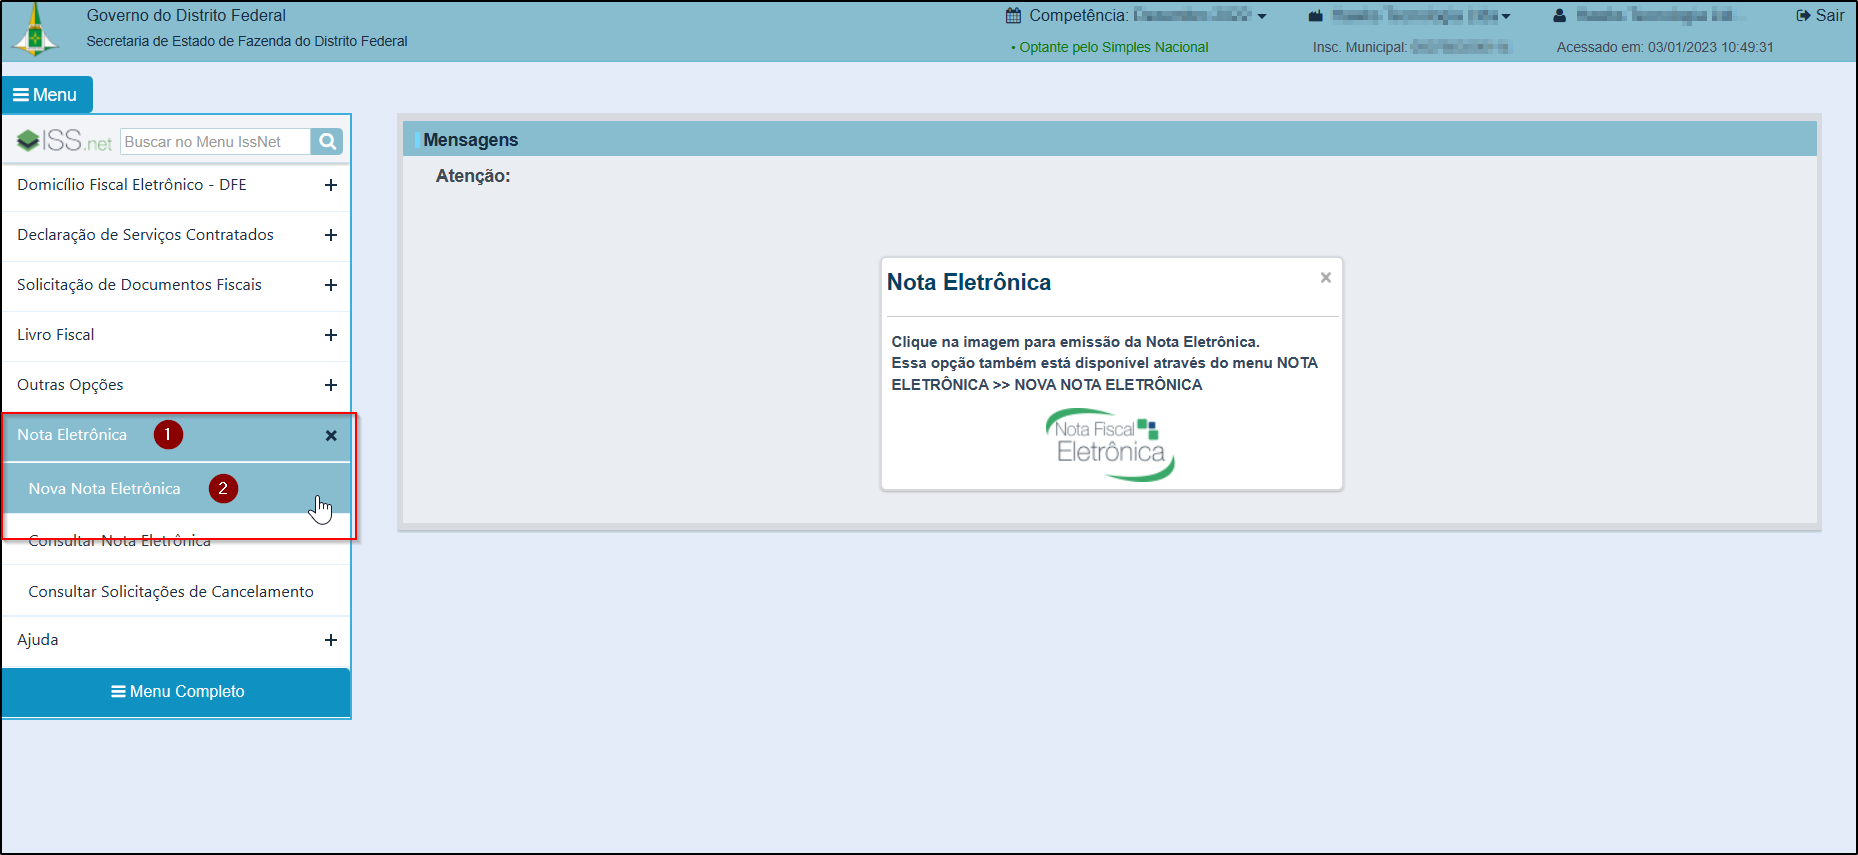Screen dimensions: 1858x855
Task: Click the Menu Completo button
Action: [x=176, y=692]
